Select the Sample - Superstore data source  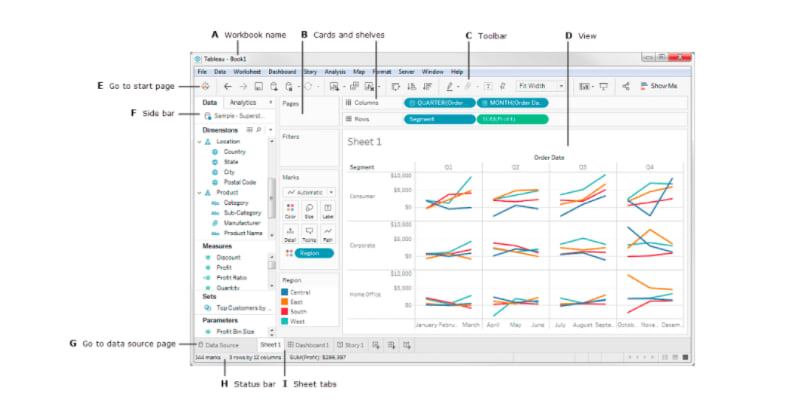coord(234,116)
